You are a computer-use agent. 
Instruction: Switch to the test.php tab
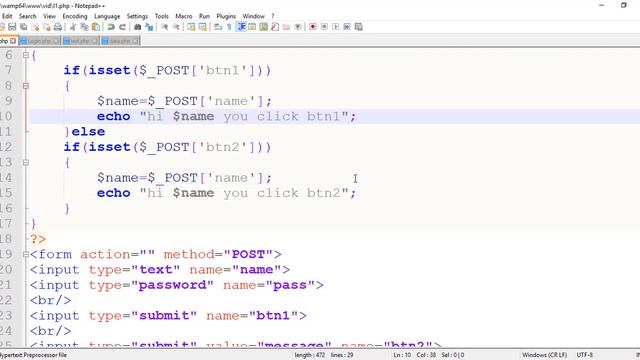tap(80, 41)
